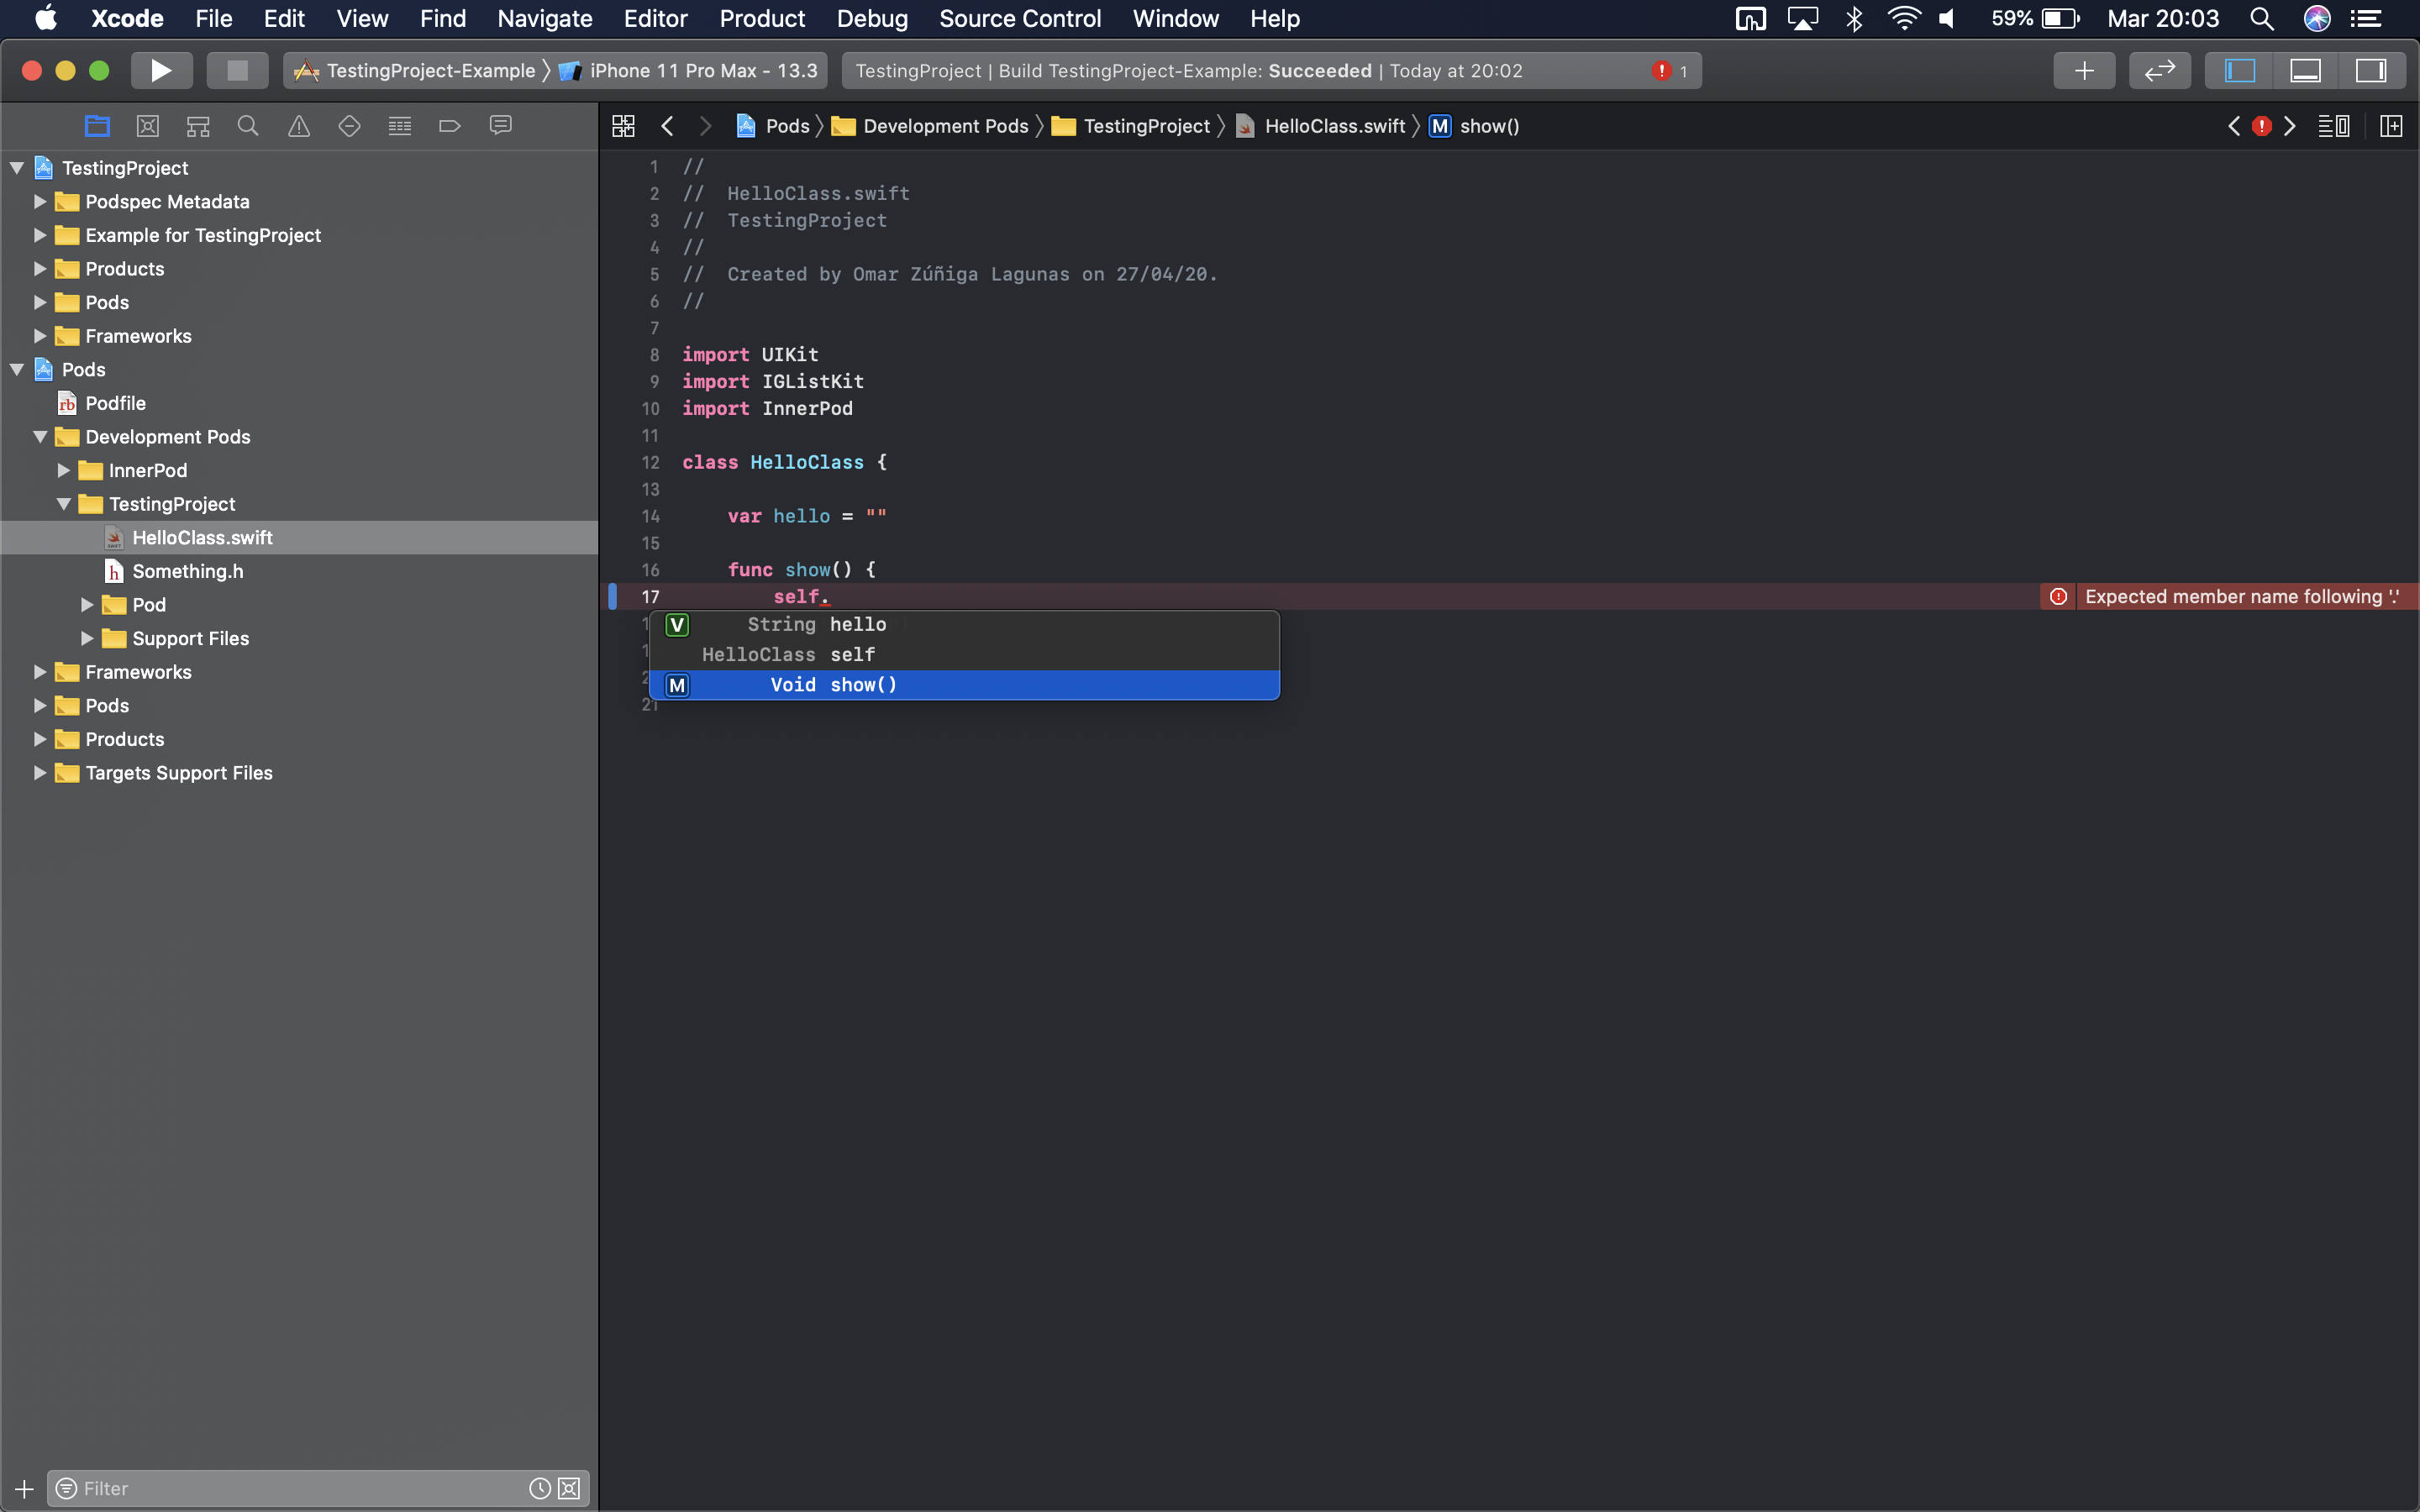This screenshot has width=2420, height=1512.
Task: Open the related items grid icon
Action: [x=623, y=126]
